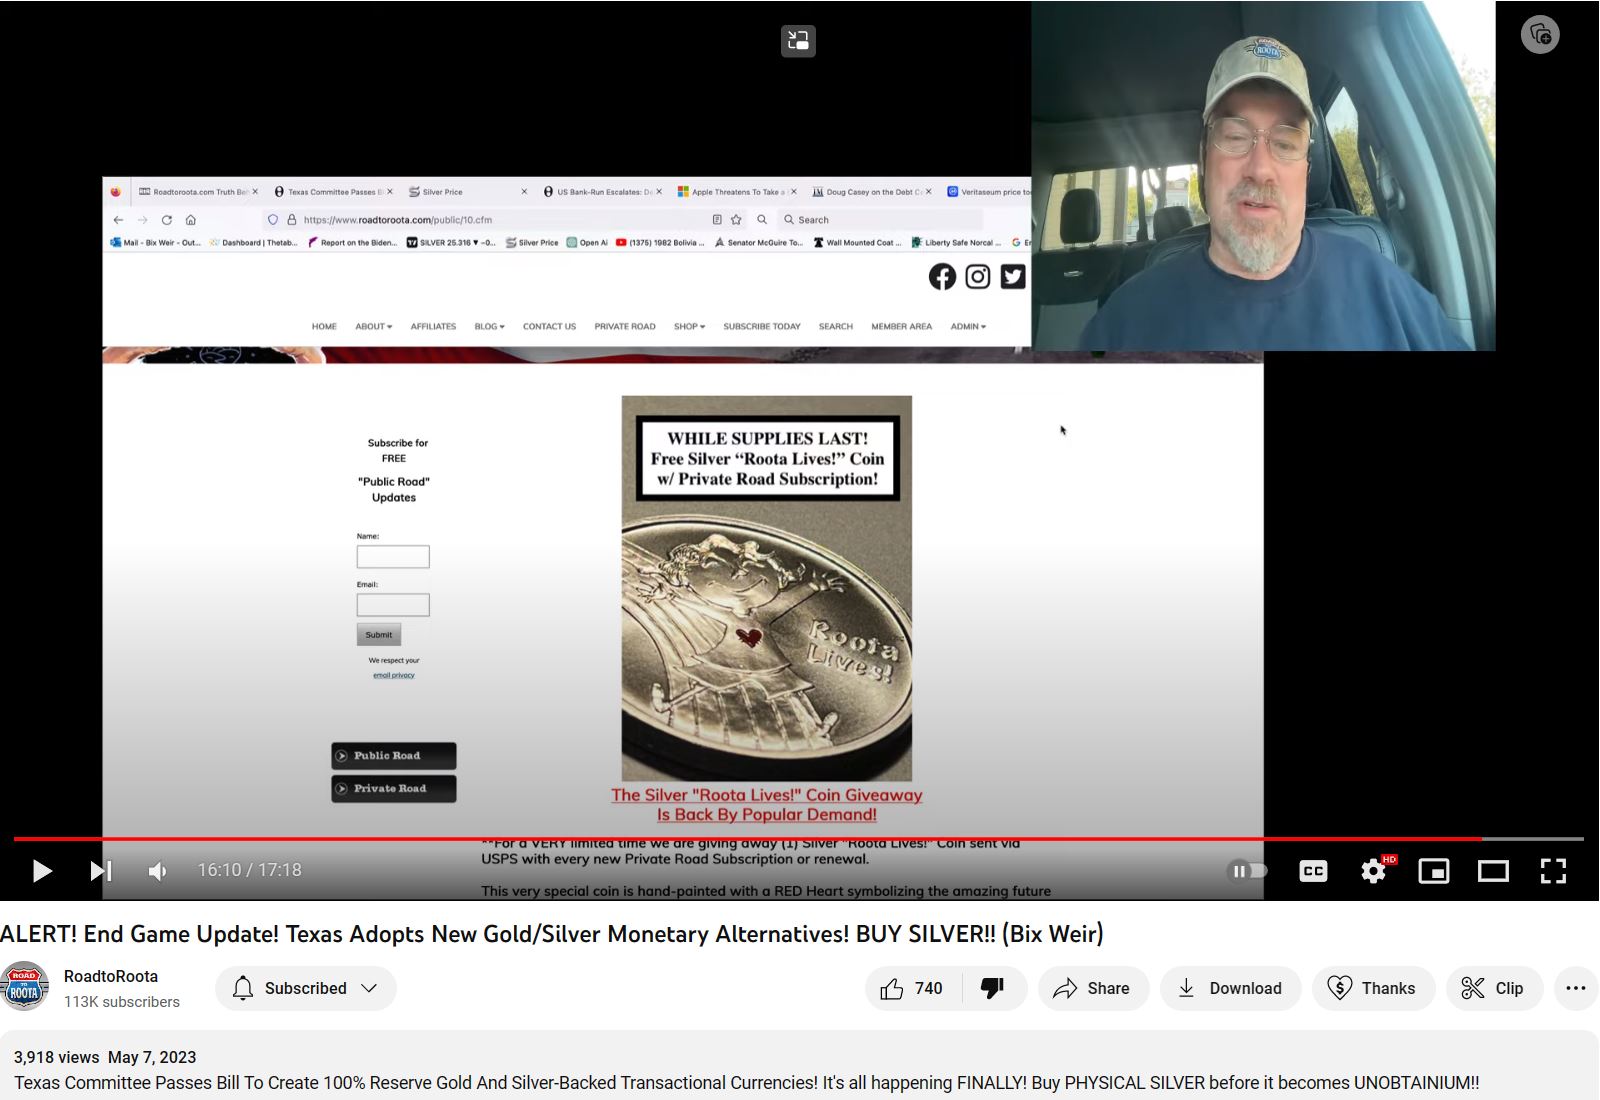Enter full screen mode
1600x1100 pixels.
[1553, 871]
